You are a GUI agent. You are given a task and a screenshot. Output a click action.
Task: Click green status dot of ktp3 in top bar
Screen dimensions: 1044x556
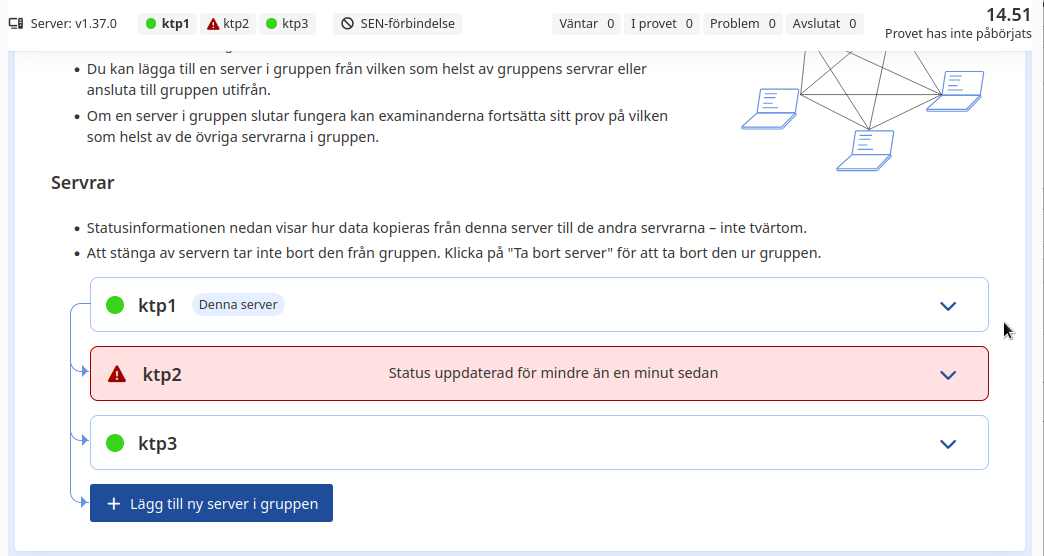271,24
